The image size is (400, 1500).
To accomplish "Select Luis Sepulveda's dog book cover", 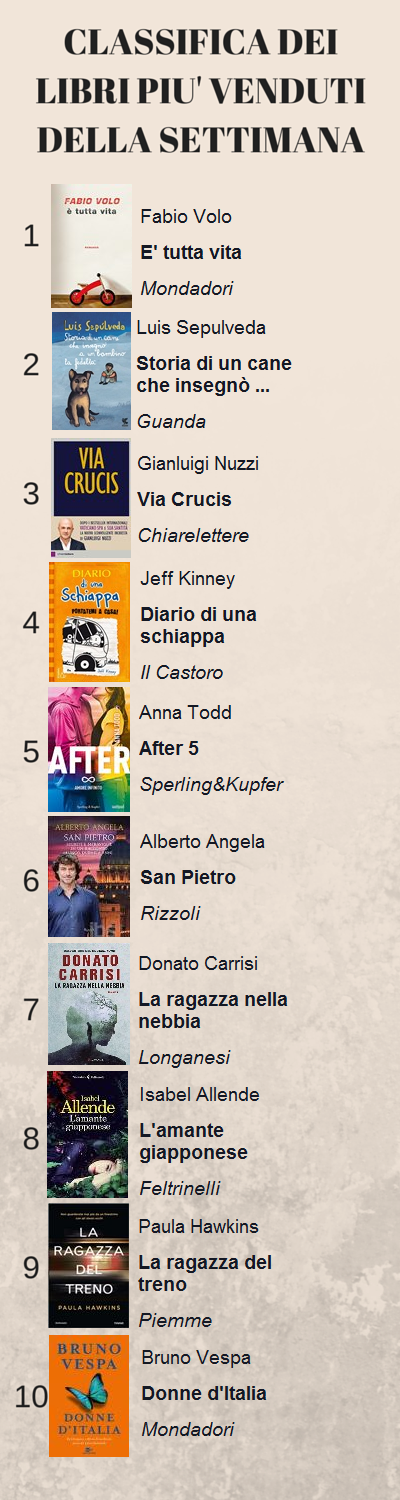I will pos(91,370).
